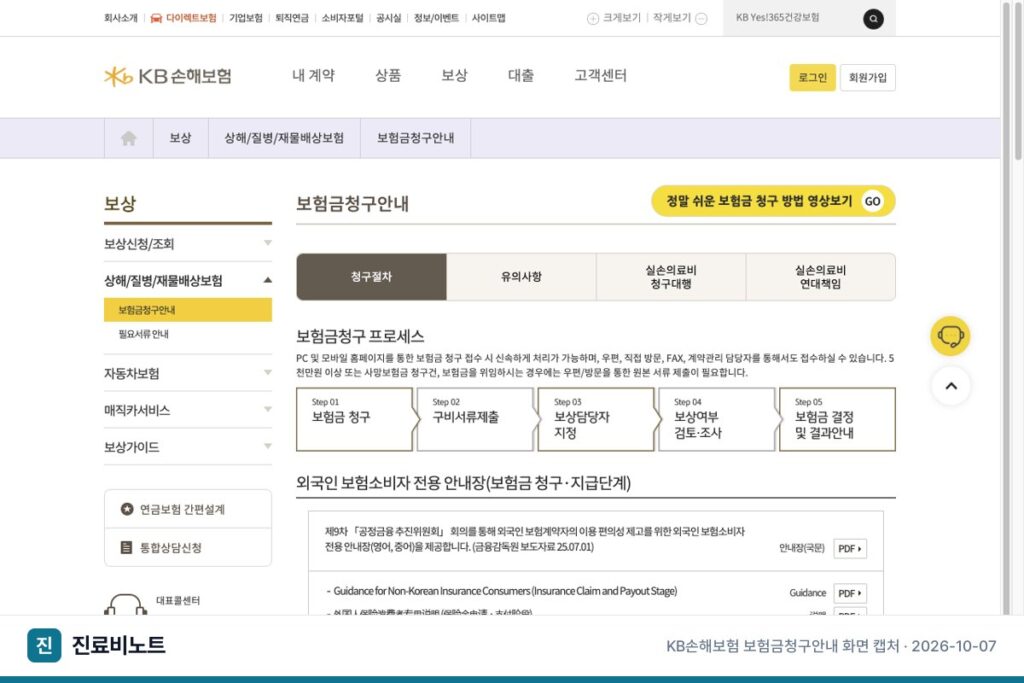
Task: Click the Step 01 보험금 청구 box
Action: click(x=355, y=419)
